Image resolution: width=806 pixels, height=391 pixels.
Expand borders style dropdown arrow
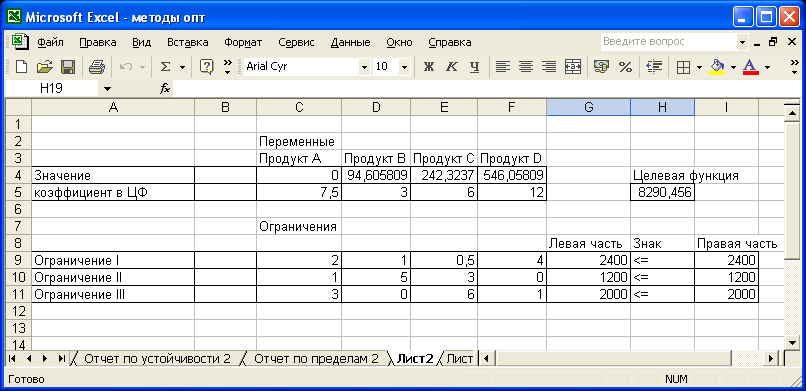[699, 67]
